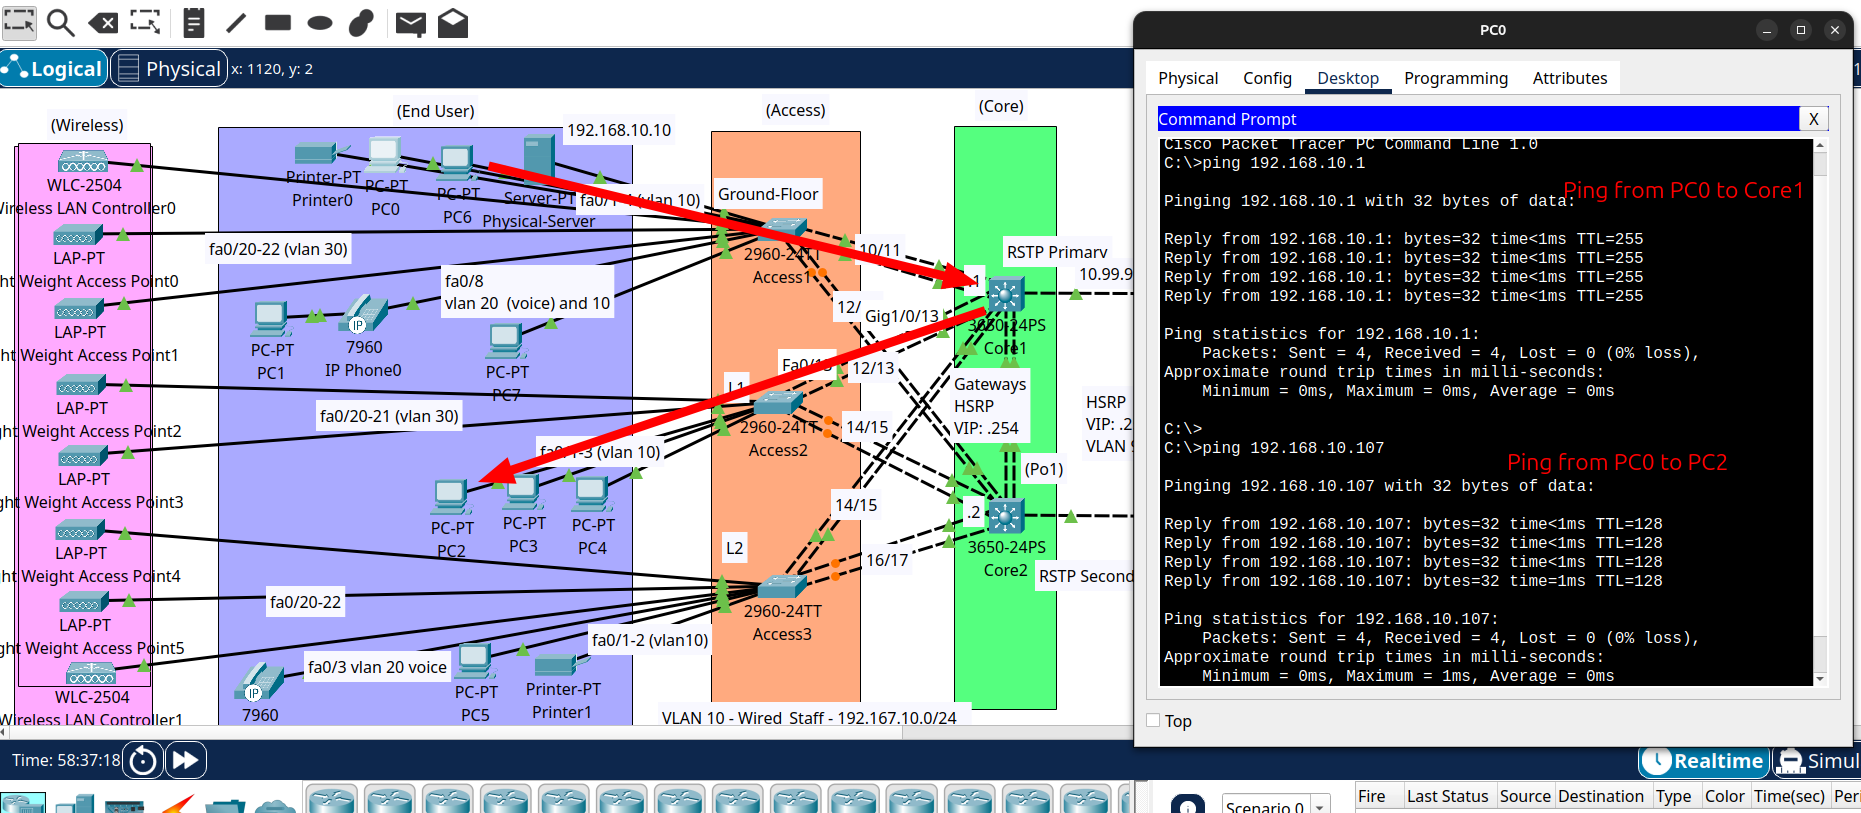Click the Add Simple PDU envelope

point(410,23)
